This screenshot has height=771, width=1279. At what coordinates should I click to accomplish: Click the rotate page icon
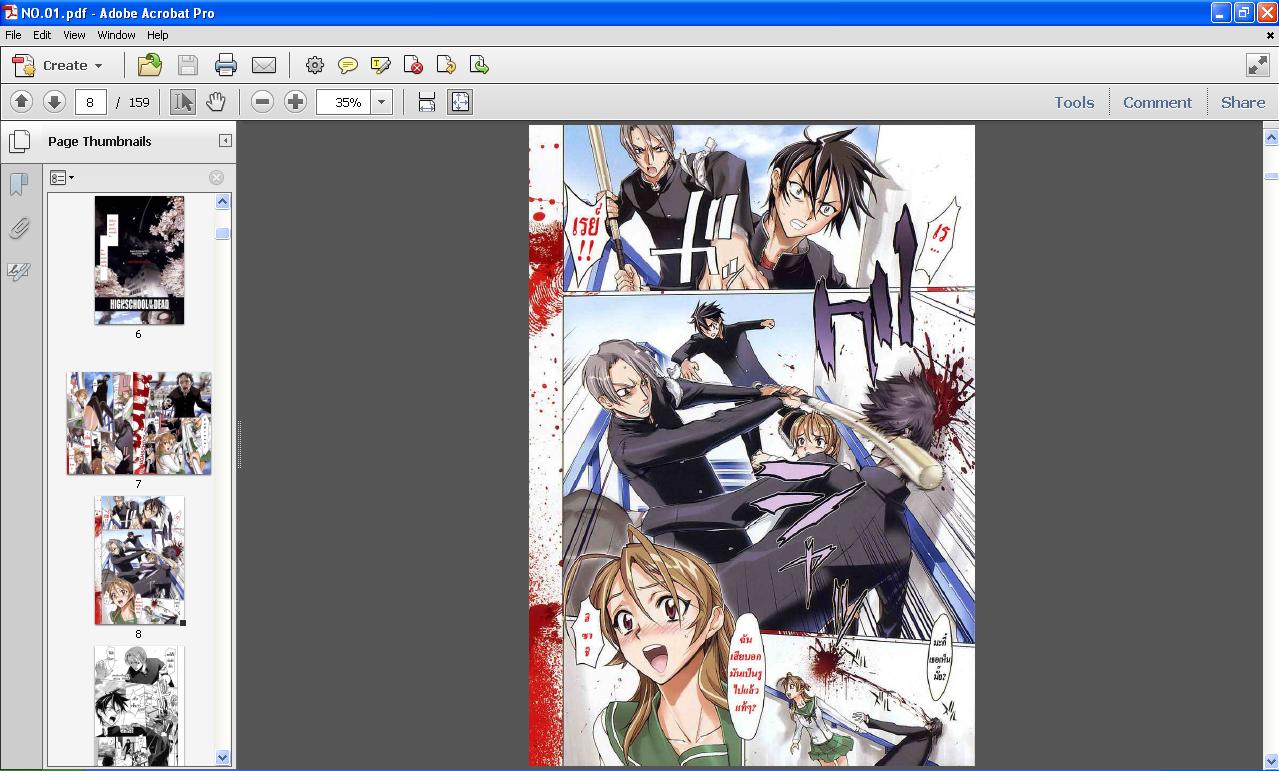(x=446, y=66)
